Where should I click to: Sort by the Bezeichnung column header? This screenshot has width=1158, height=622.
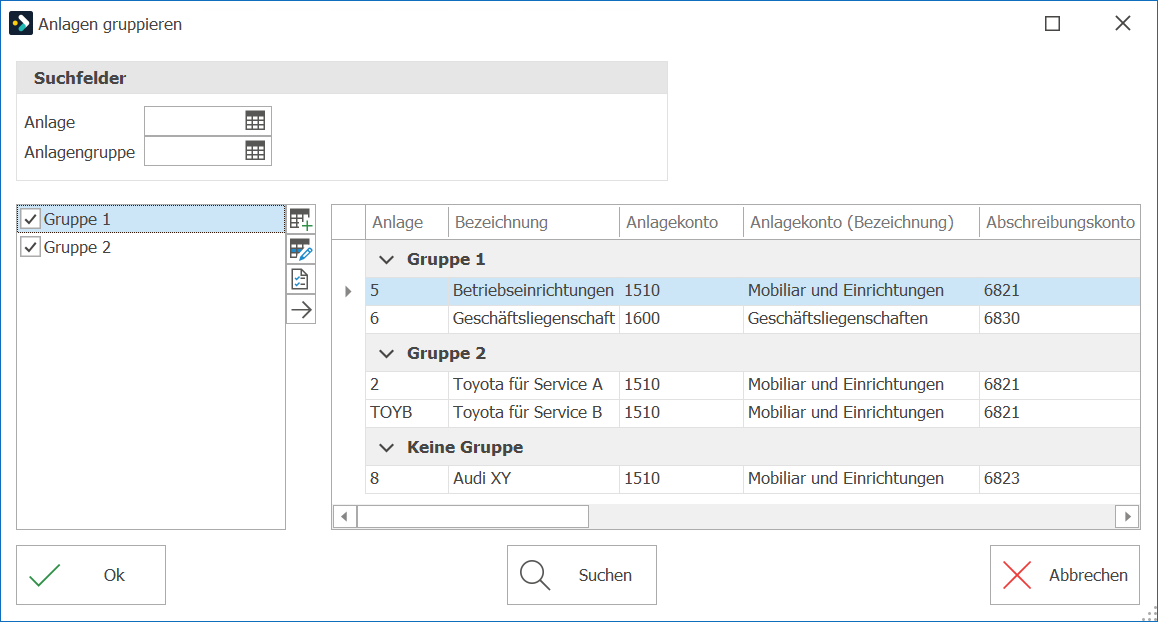[534, 222]
